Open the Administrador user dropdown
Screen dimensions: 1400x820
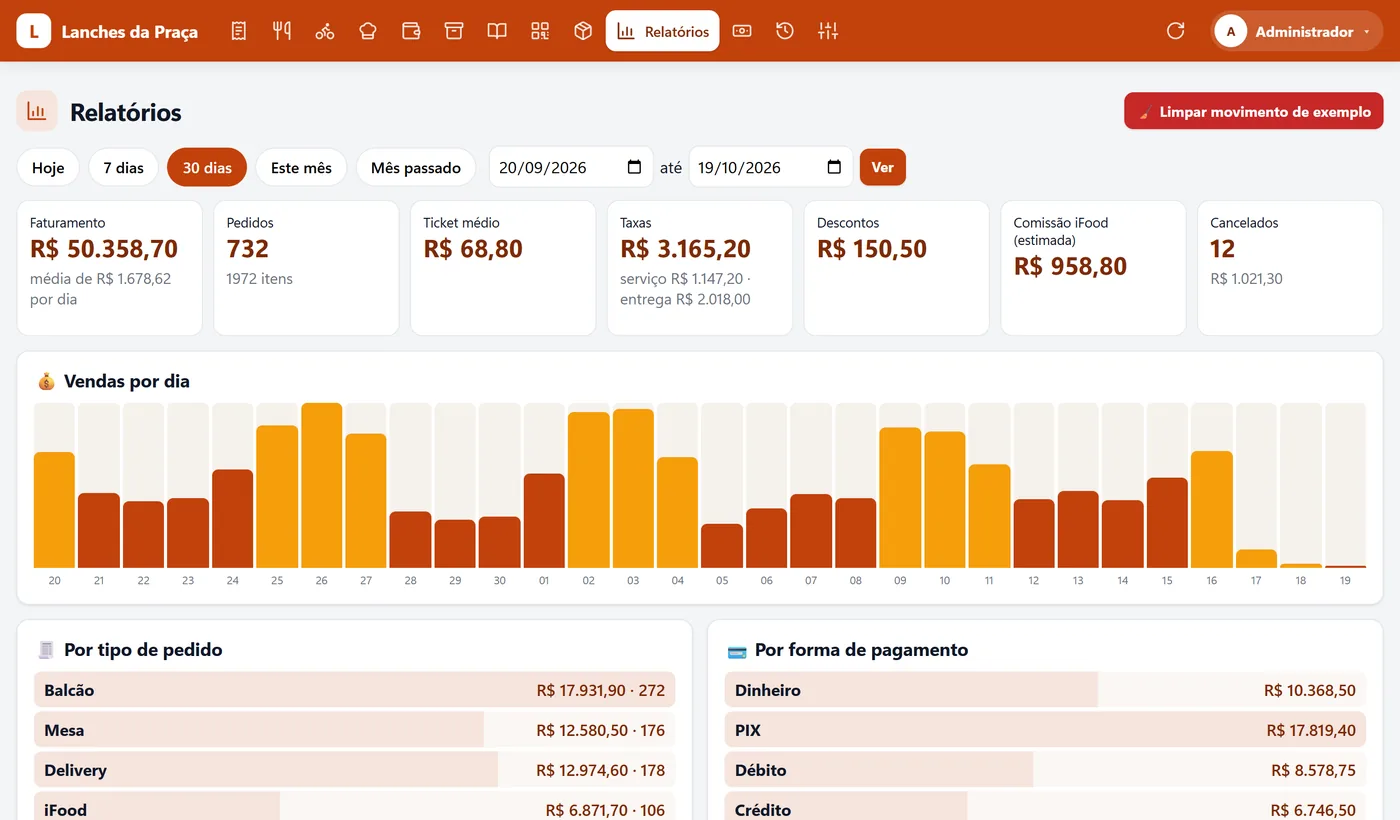pos(1297,31)
